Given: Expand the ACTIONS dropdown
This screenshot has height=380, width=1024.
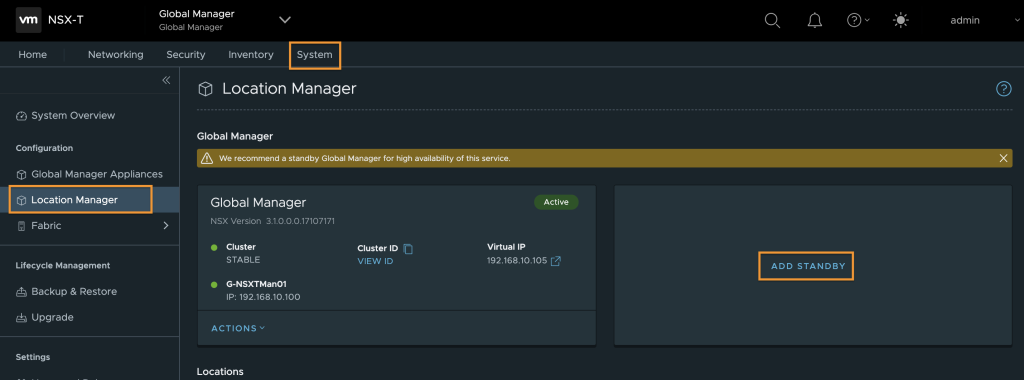Looking at the screenshot, I should pos(238,328).
